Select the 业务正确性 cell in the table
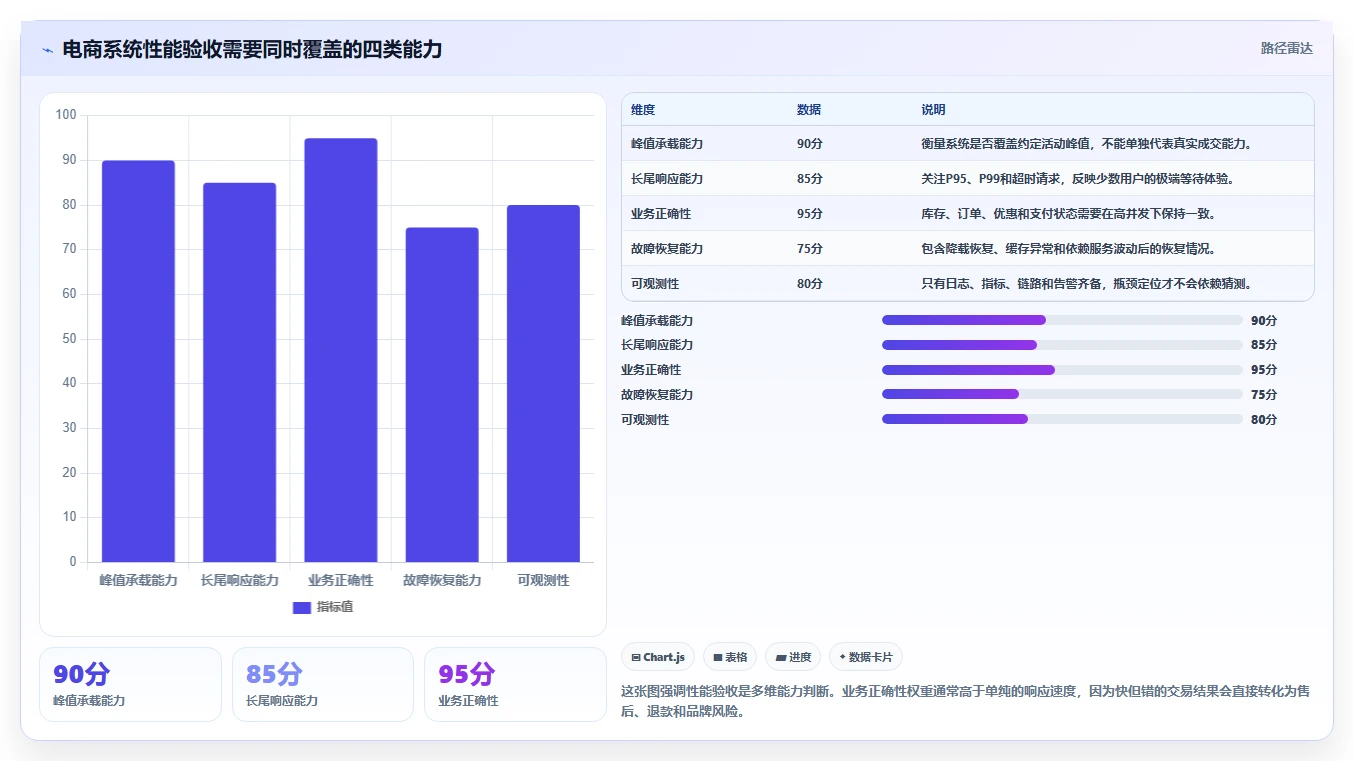This screenshot has height=761, width=1354. [661, 213]
